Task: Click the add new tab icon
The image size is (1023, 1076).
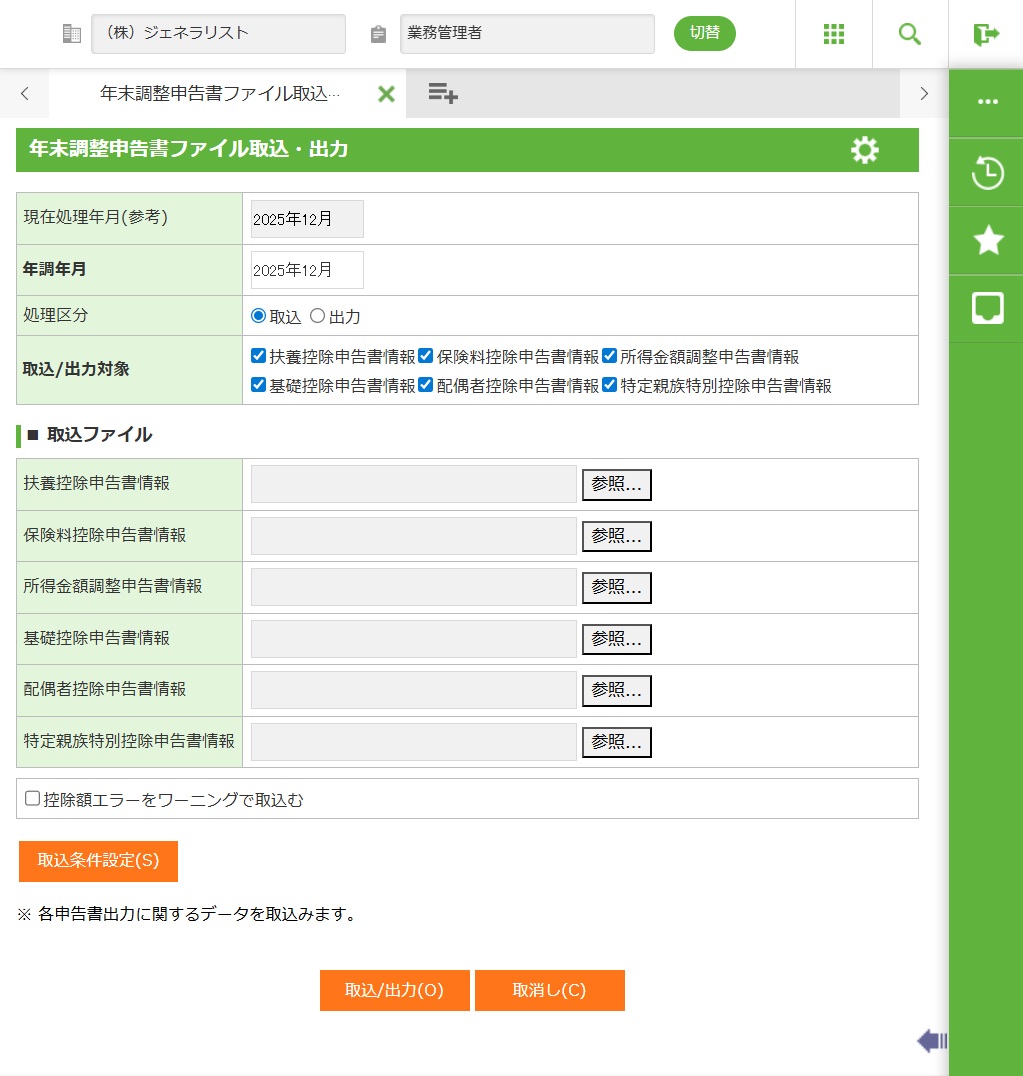Action: click(443, 94)
